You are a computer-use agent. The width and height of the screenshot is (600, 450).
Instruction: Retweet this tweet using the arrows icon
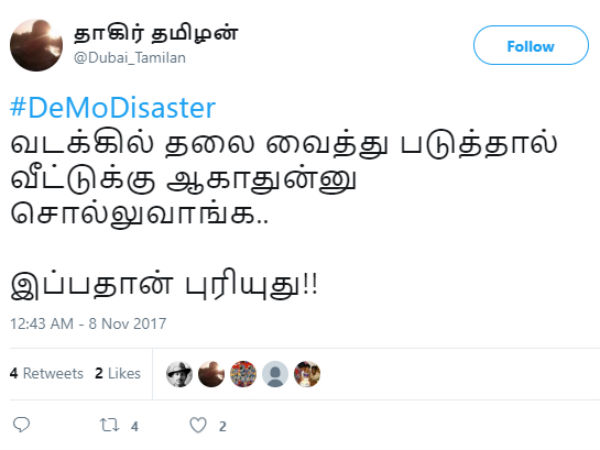pos(109,425)
